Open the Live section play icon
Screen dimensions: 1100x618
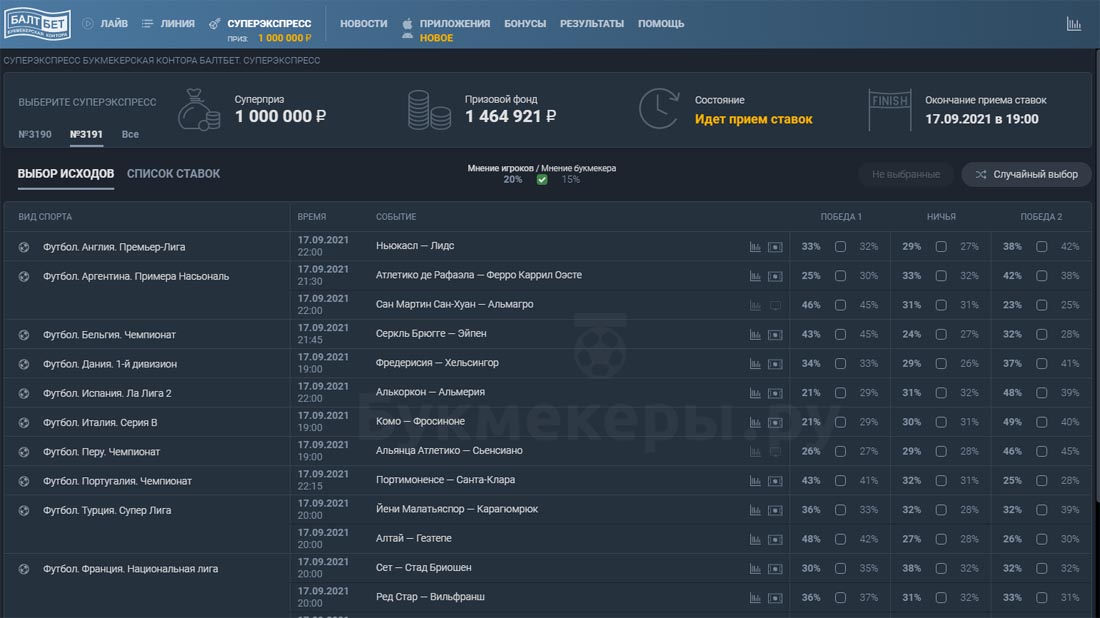click(x=88, y=23)
